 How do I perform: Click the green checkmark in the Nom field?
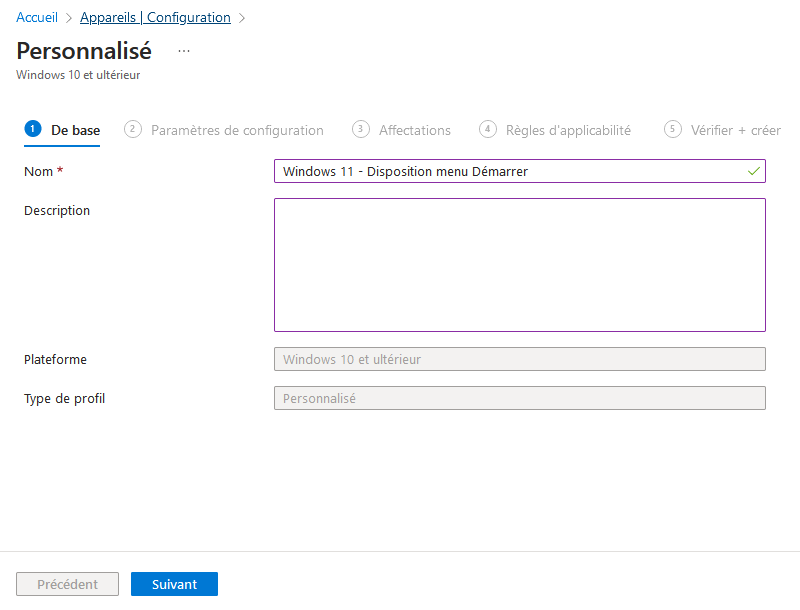point(752,171)
